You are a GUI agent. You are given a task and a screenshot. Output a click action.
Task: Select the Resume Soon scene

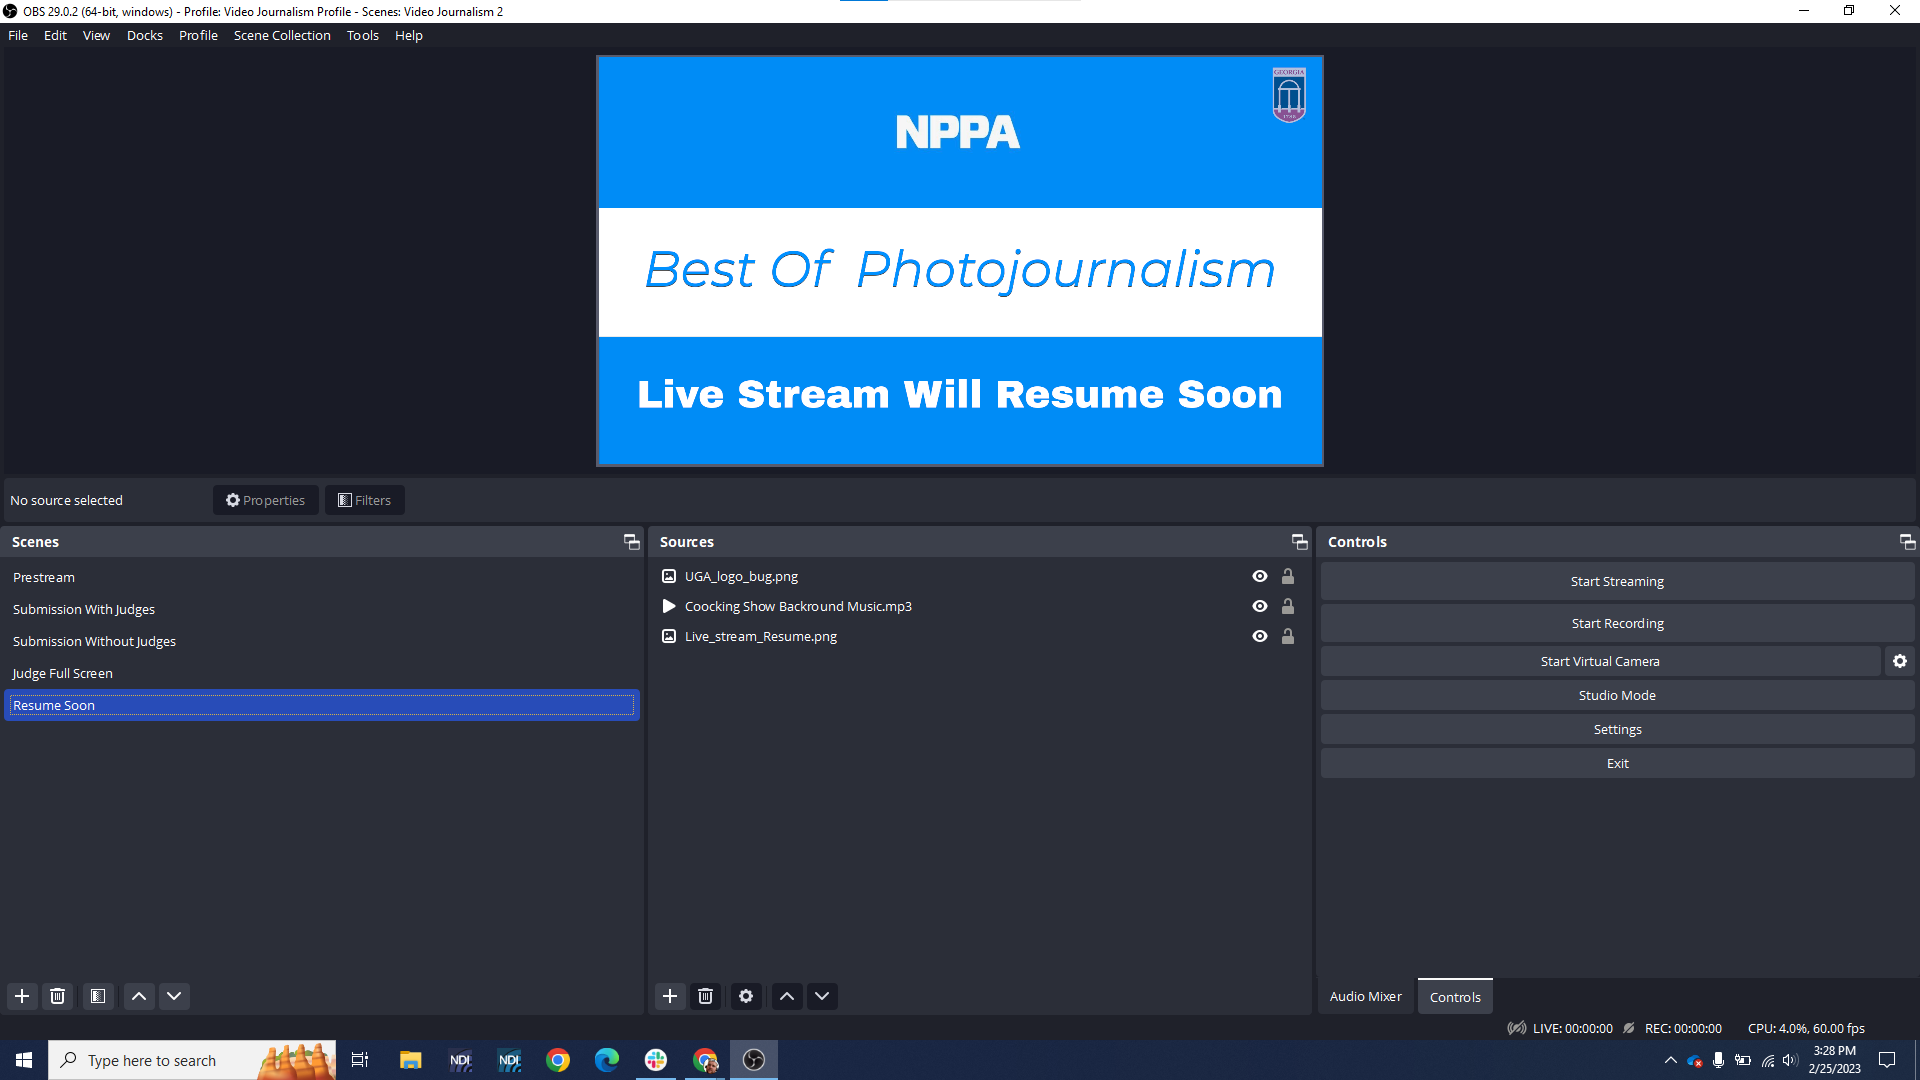pos(321,705)
